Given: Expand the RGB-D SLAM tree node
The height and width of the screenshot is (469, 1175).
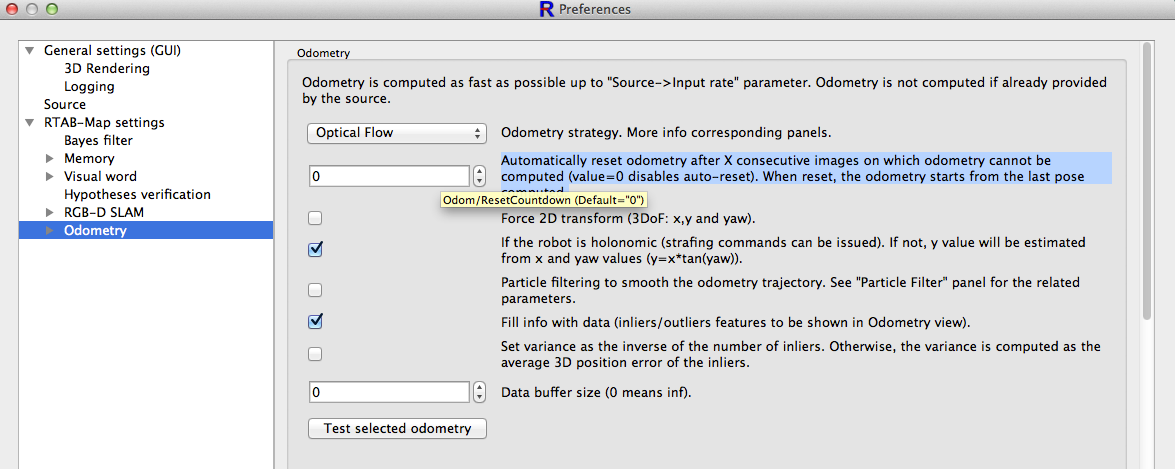Looking at the screenshot, I should point(50,213).
